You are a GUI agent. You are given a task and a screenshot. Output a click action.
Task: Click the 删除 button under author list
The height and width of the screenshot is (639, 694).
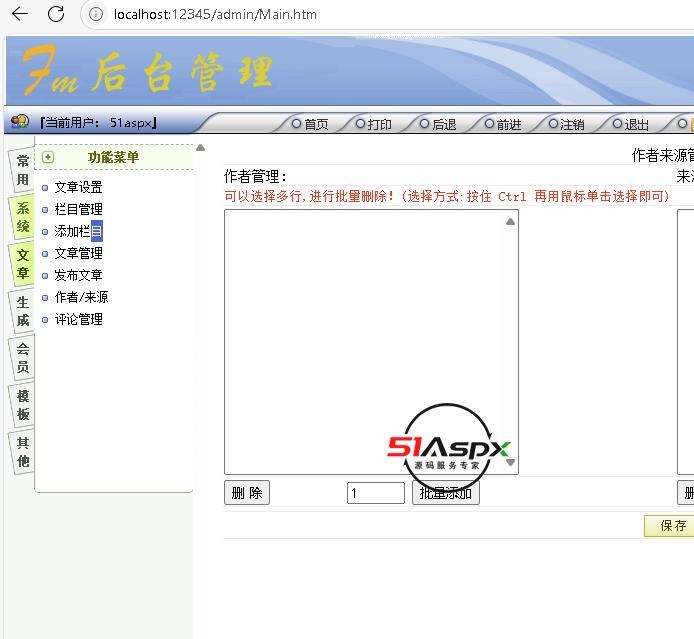(247, 493)
